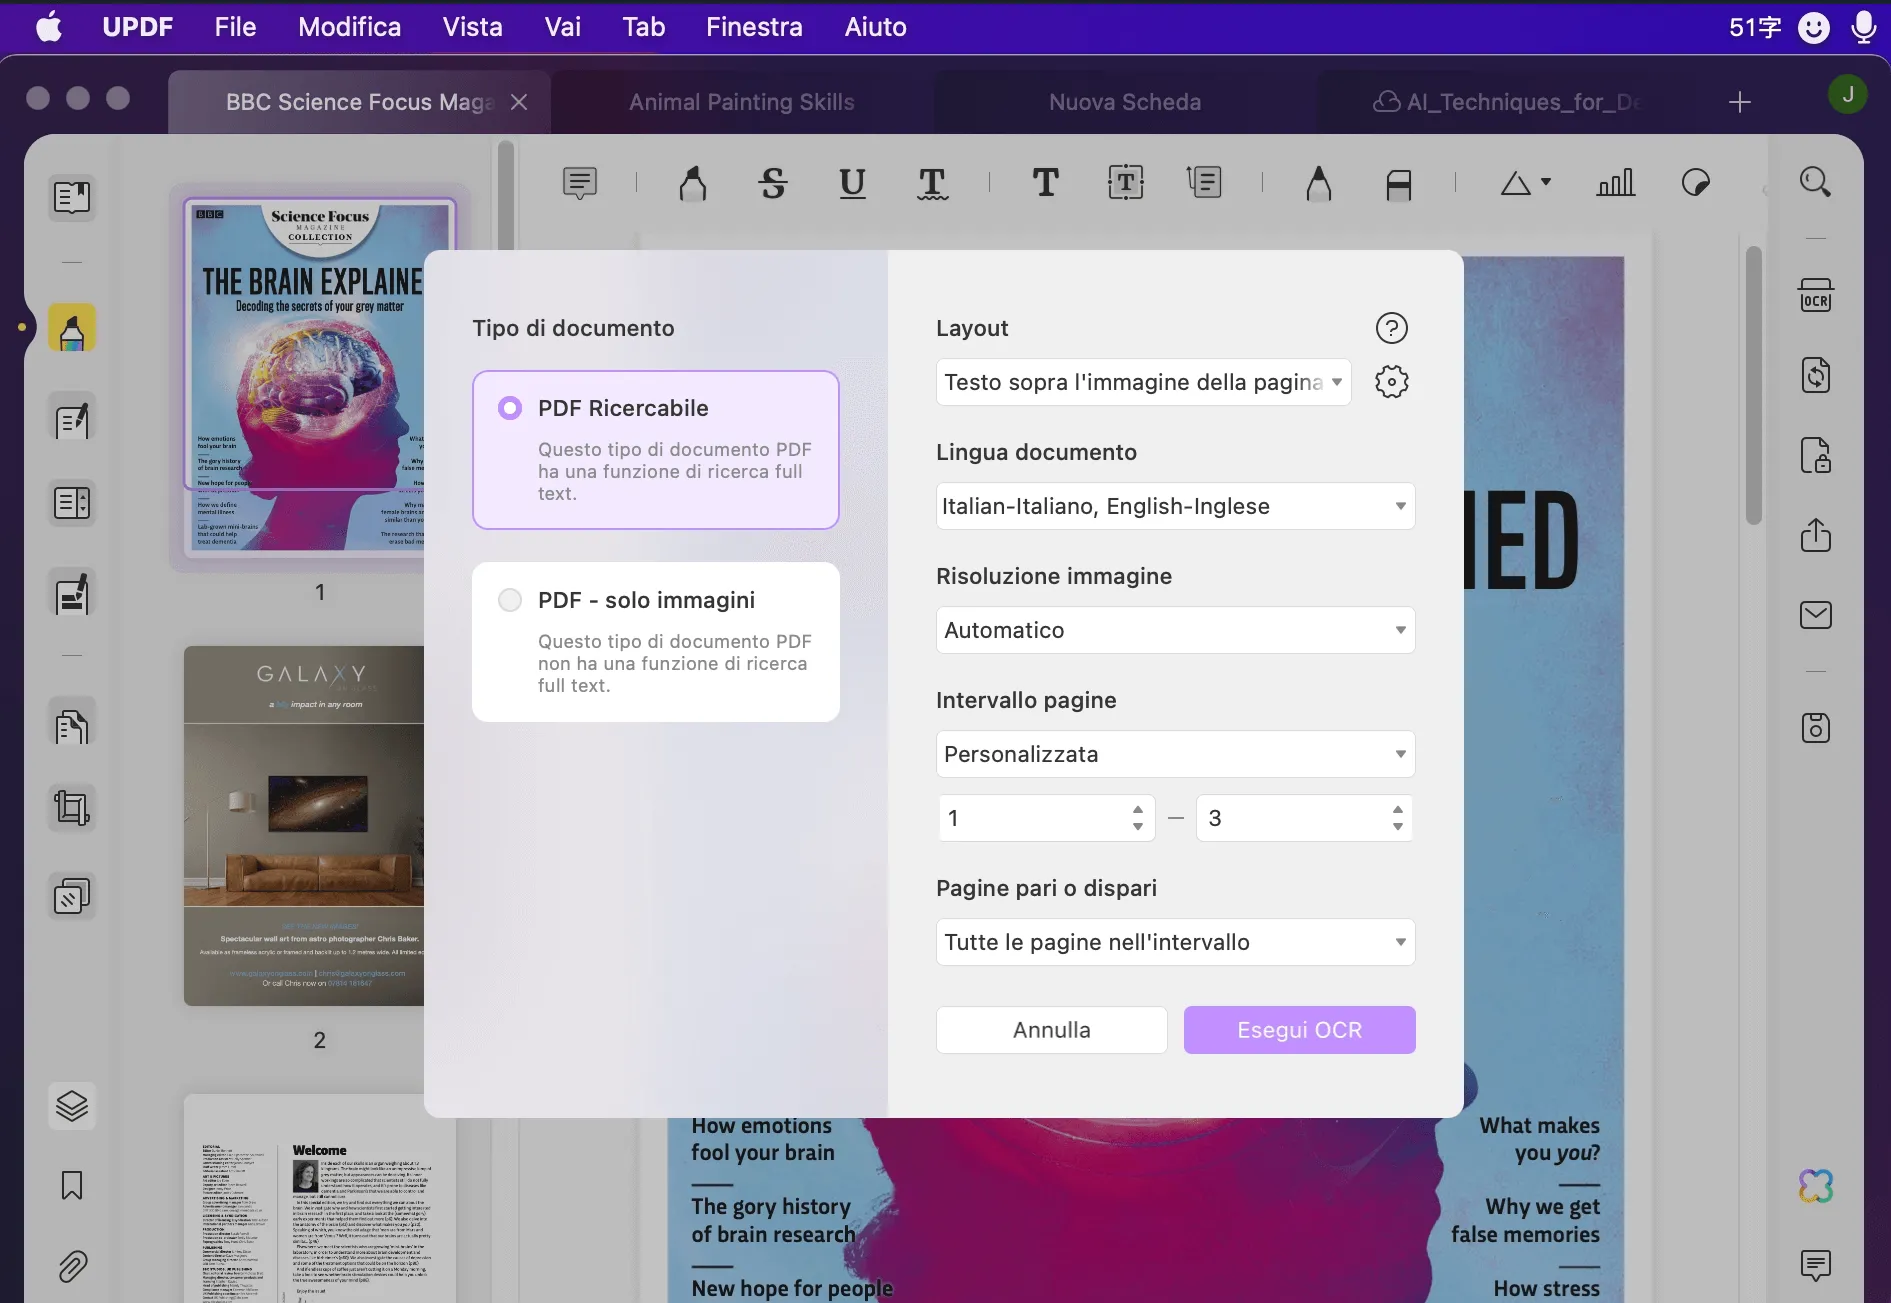The width and height of the screenshot is (1891, 1303).
Task: Select the Sticker tool icon
Action: 1695,183
